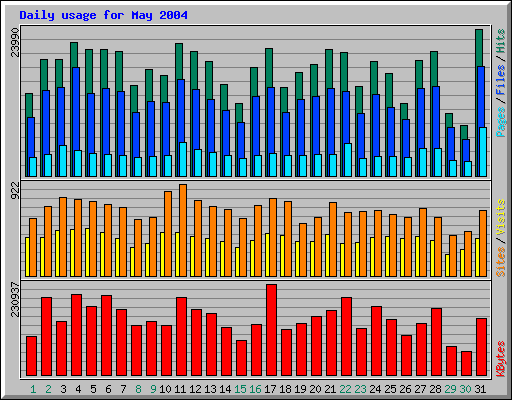Select day 28 on the x-axis
Viewport: 512px width, 400px height.
coord(435,389)
